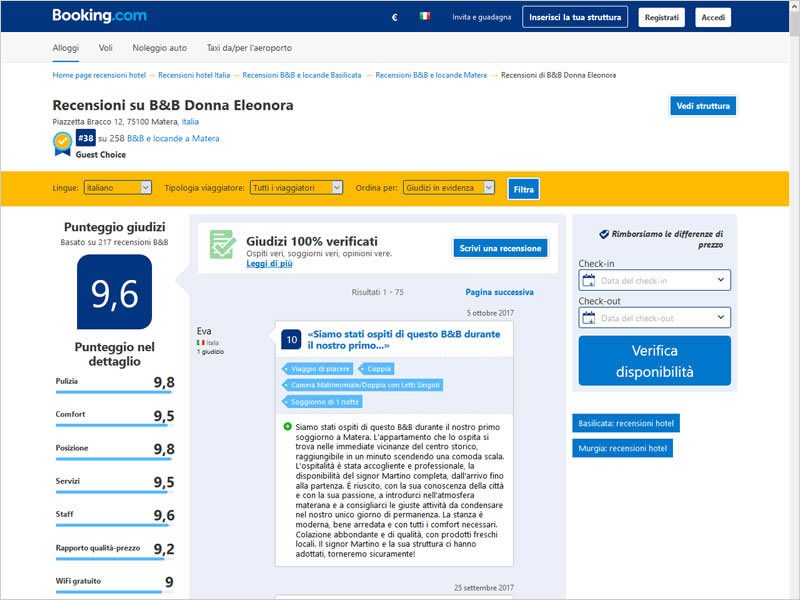This screenshot has width=800, height=600.
Task: Click the price match checkmark icon
Action: click(604, 234)
